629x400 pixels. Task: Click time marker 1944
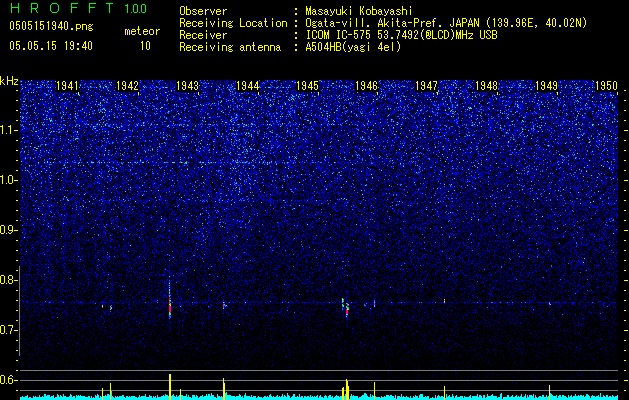pyautogui.click(x=248, y=86)
